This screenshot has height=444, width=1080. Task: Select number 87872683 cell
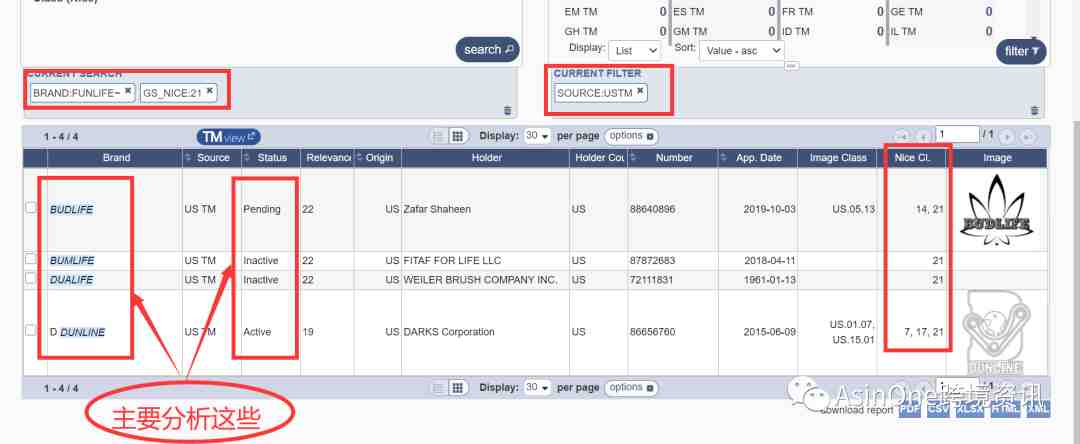(673, 261)
